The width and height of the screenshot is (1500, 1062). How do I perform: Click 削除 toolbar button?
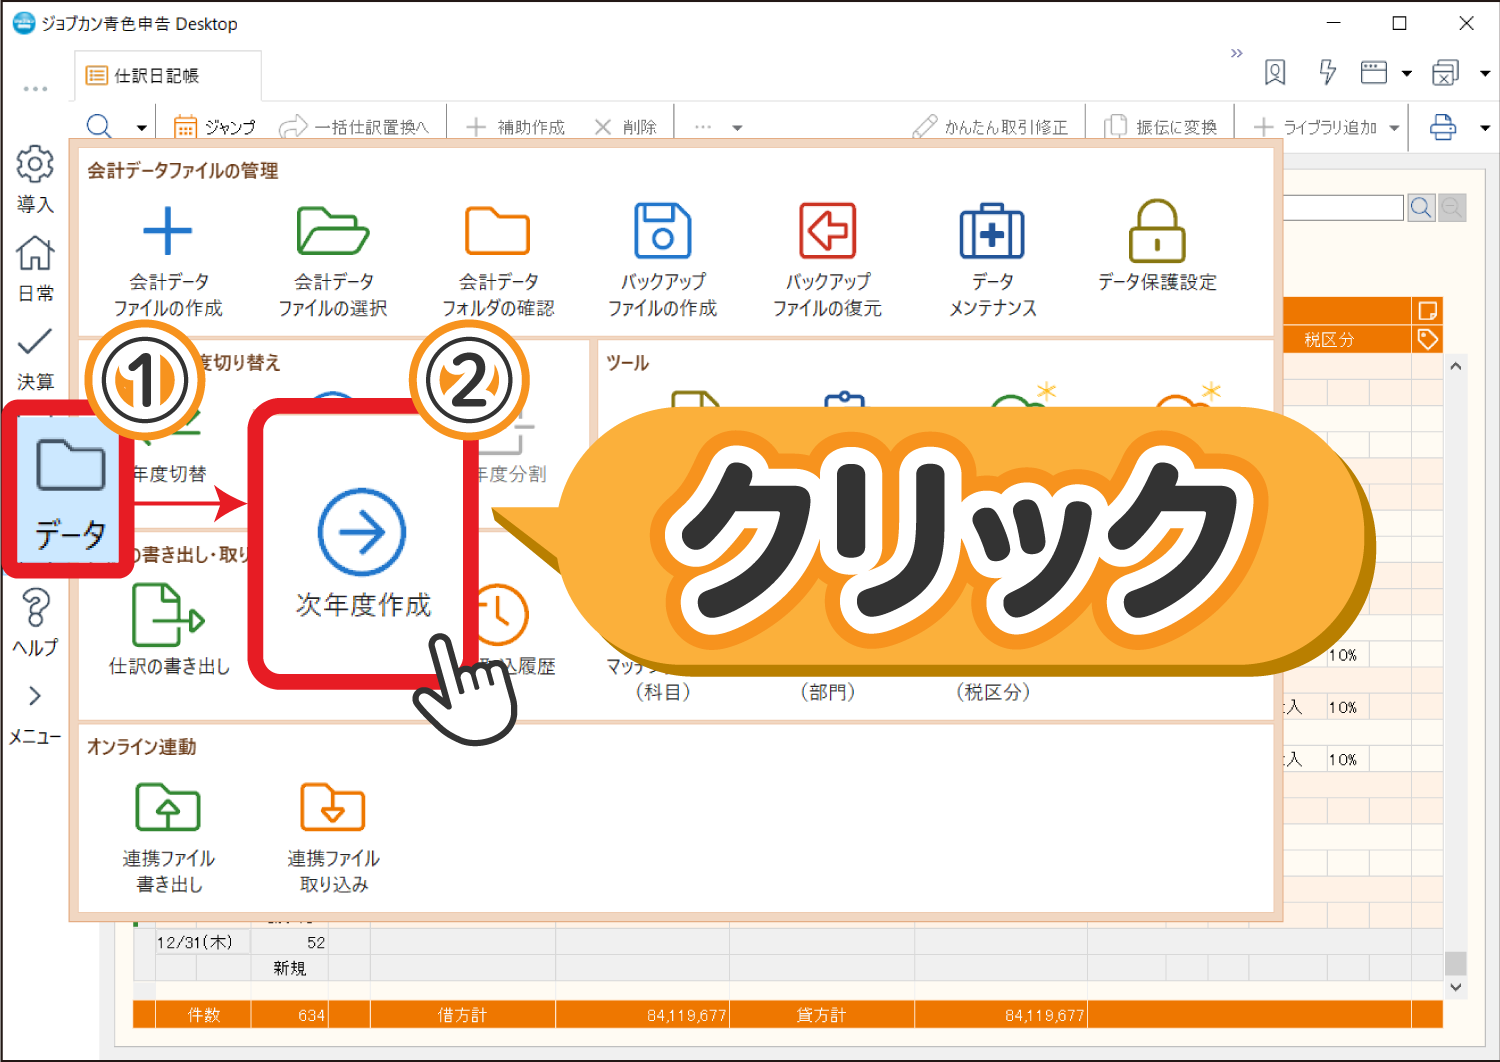[x=625, y=127]
